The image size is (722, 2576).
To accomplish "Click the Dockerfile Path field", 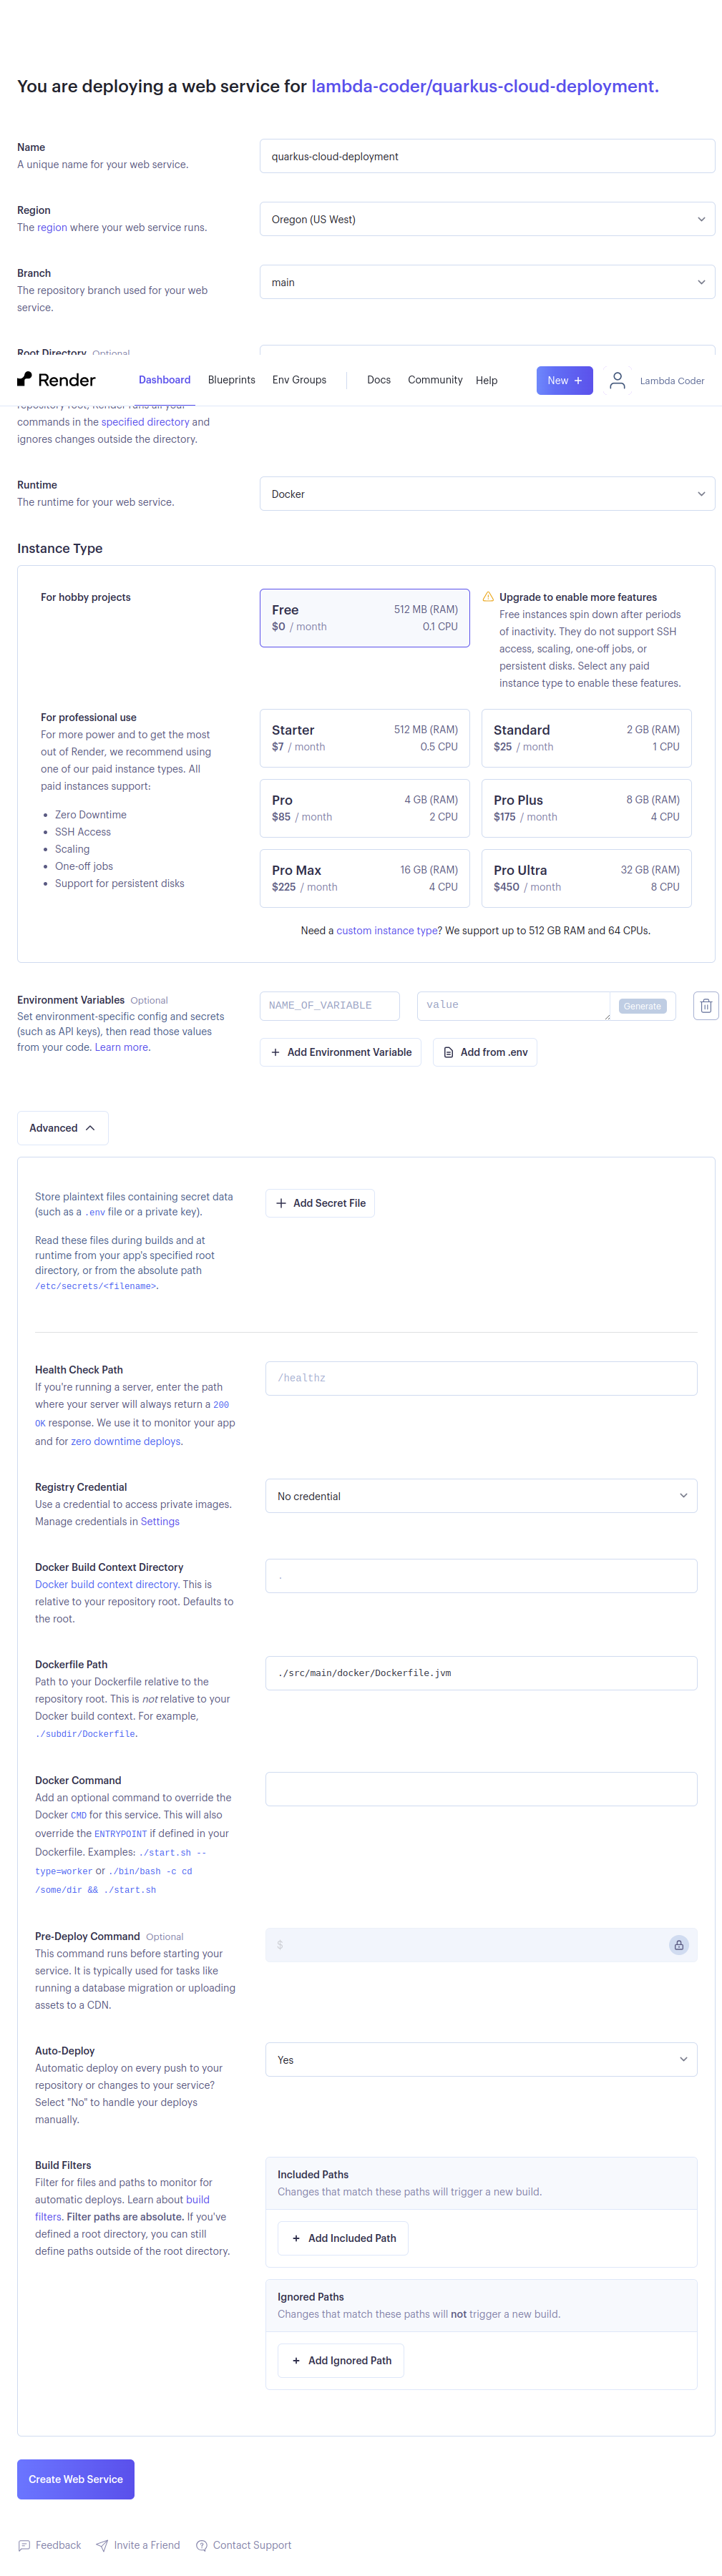I will [481, 1673].
